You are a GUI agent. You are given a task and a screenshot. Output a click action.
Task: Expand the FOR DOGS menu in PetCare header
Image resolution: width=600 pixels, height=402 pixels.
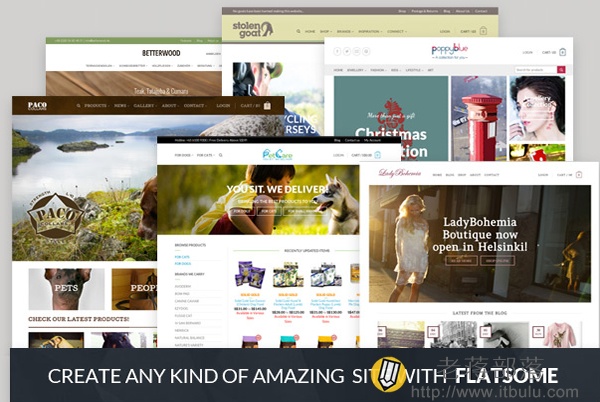pyautogui.click(x=184, y=155)
